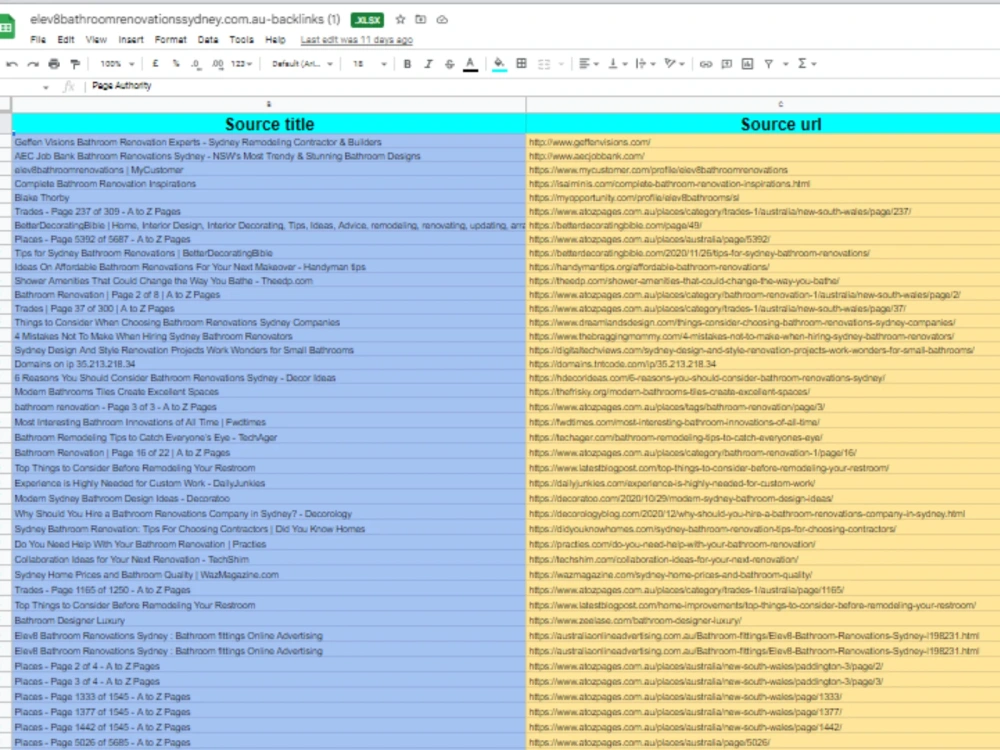1000x750 pixels.
Task: Format as currency with £ icon
Action: 155,64
